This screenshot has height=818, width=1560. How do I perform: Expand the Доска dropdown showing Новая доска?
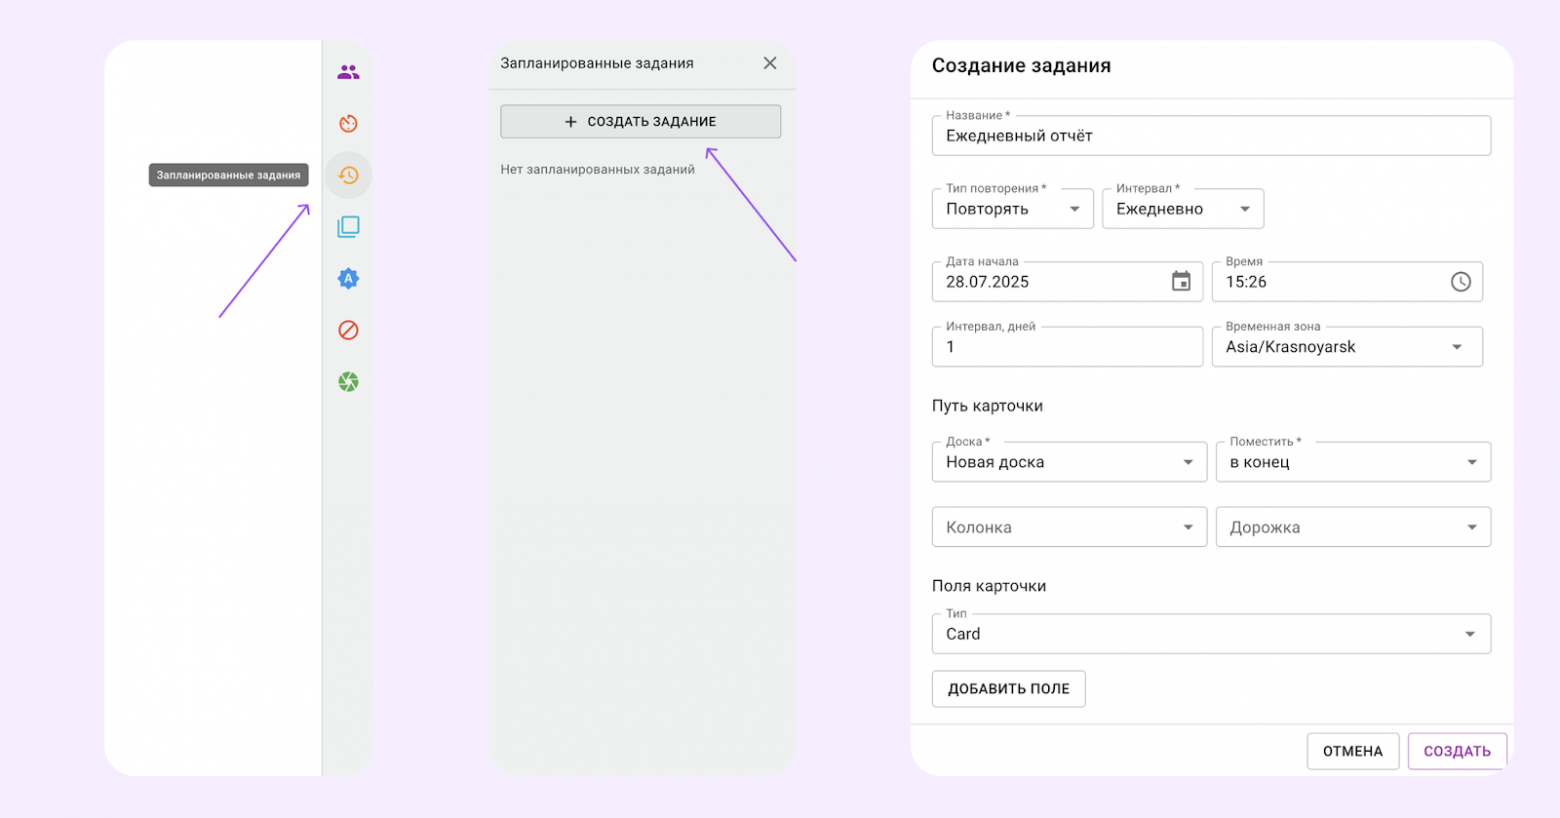(x=1189, y=461)
